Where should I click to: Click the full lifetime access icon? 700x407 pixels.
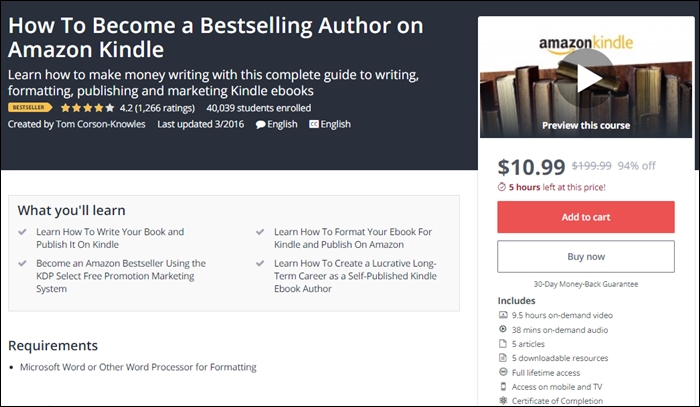point(503,372)
